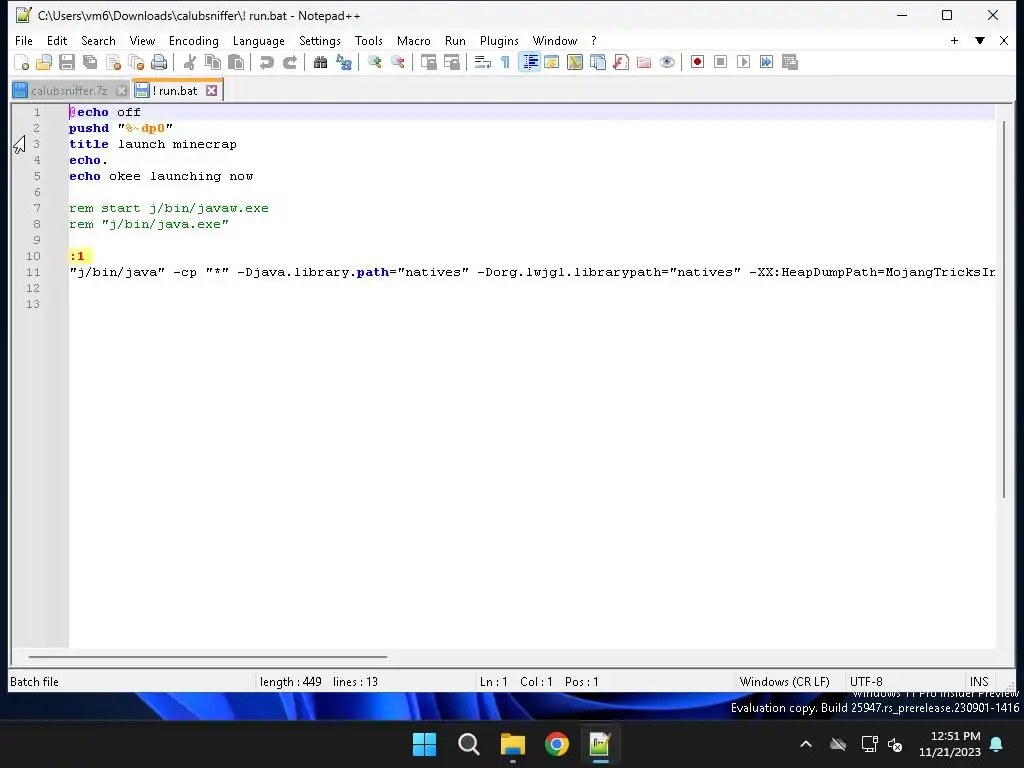Start recording a macro with the red dot
The image size is (1024, 768).
pos(697,62)
